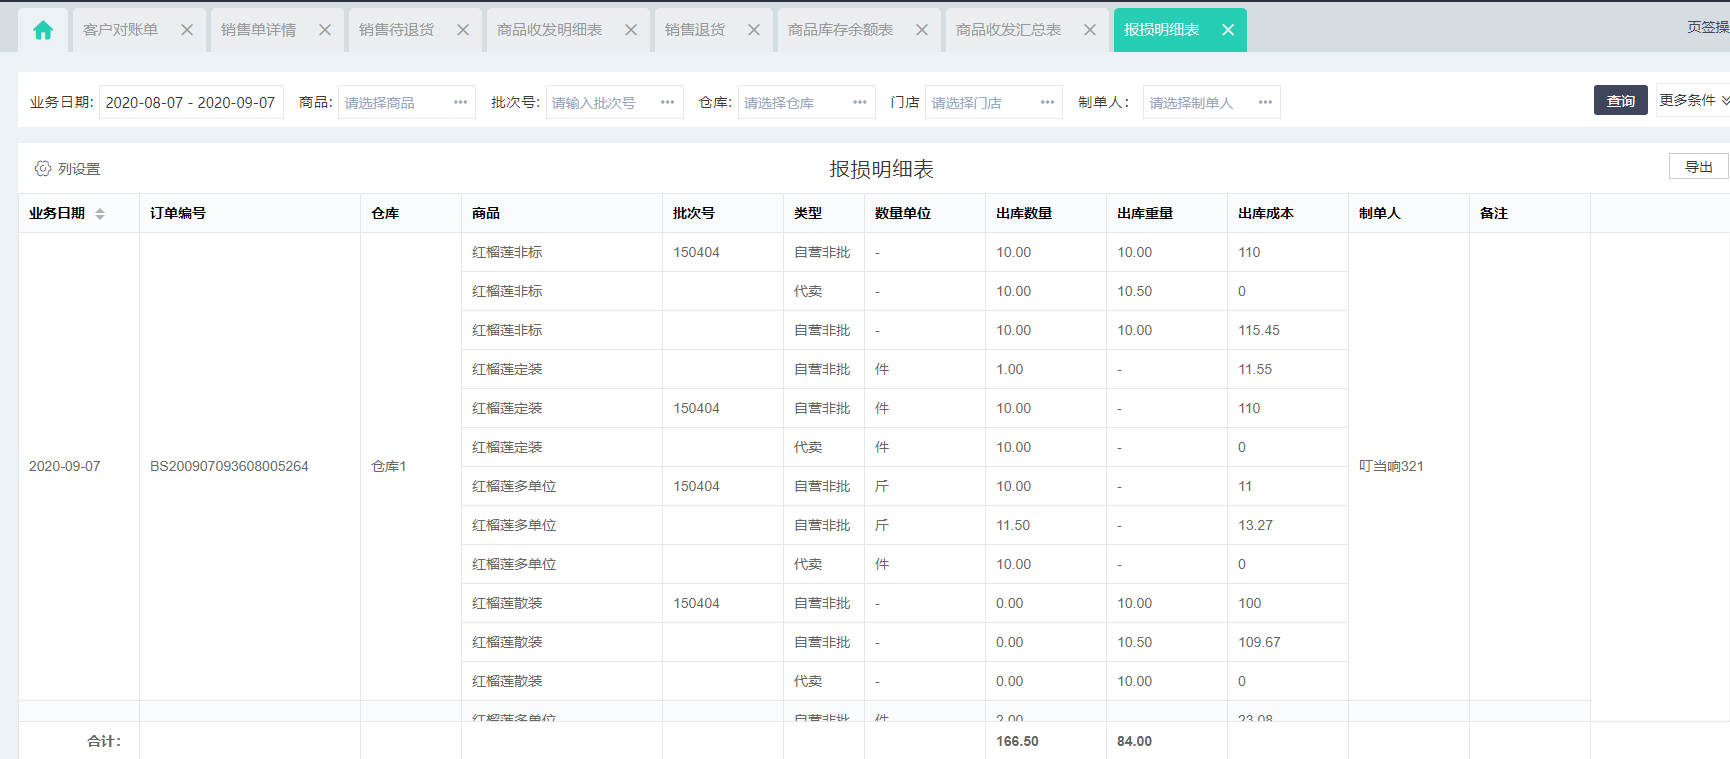This screenshot has height=759, width=1730.
Task: Click the cost value 109.67
Action: (x=1259, y=643)
